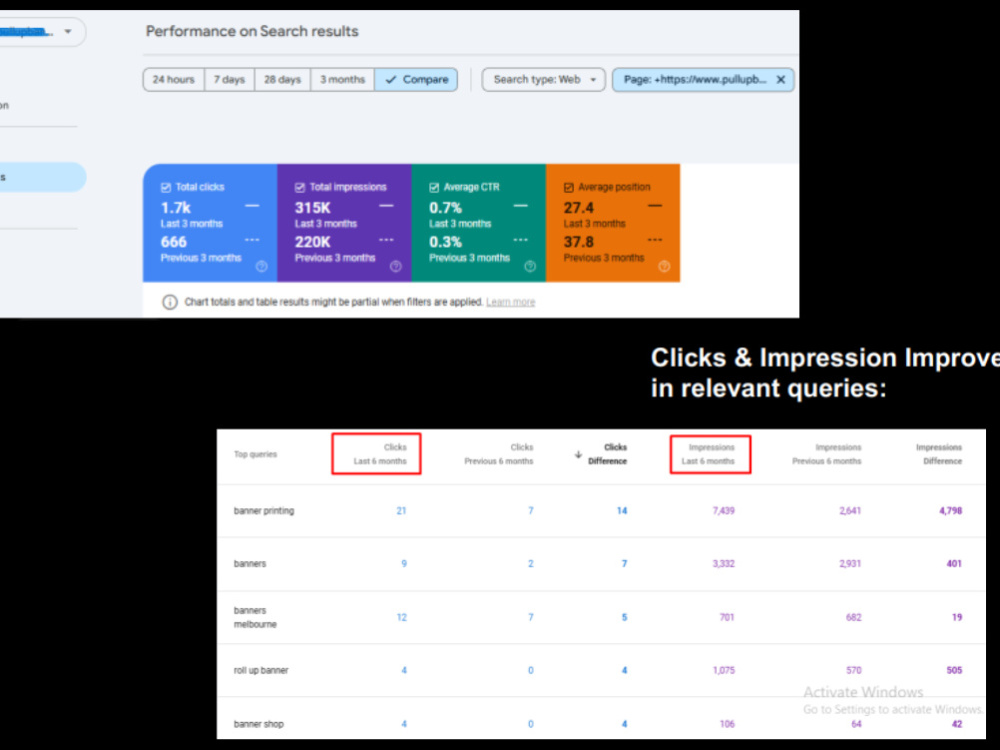Click the 1.7k total clicks value
The width and height of the screenshot is (1000, 750).
tap(176, 208)
